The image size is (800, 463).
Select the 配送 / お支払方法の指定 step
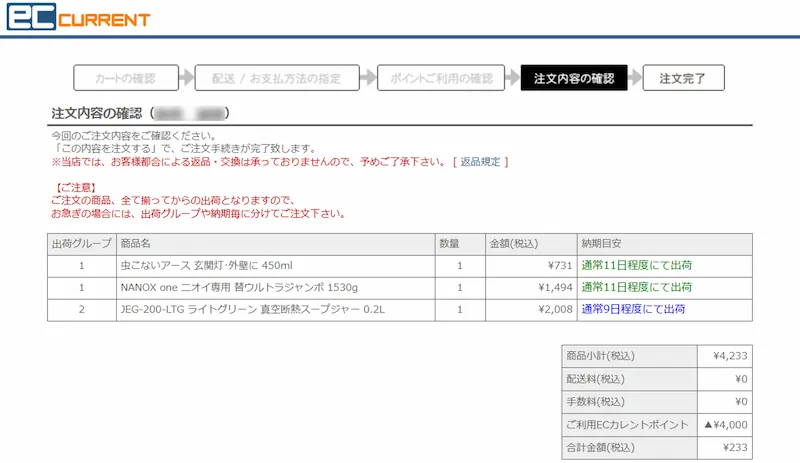pyautogui.click(x=277, y=78)
